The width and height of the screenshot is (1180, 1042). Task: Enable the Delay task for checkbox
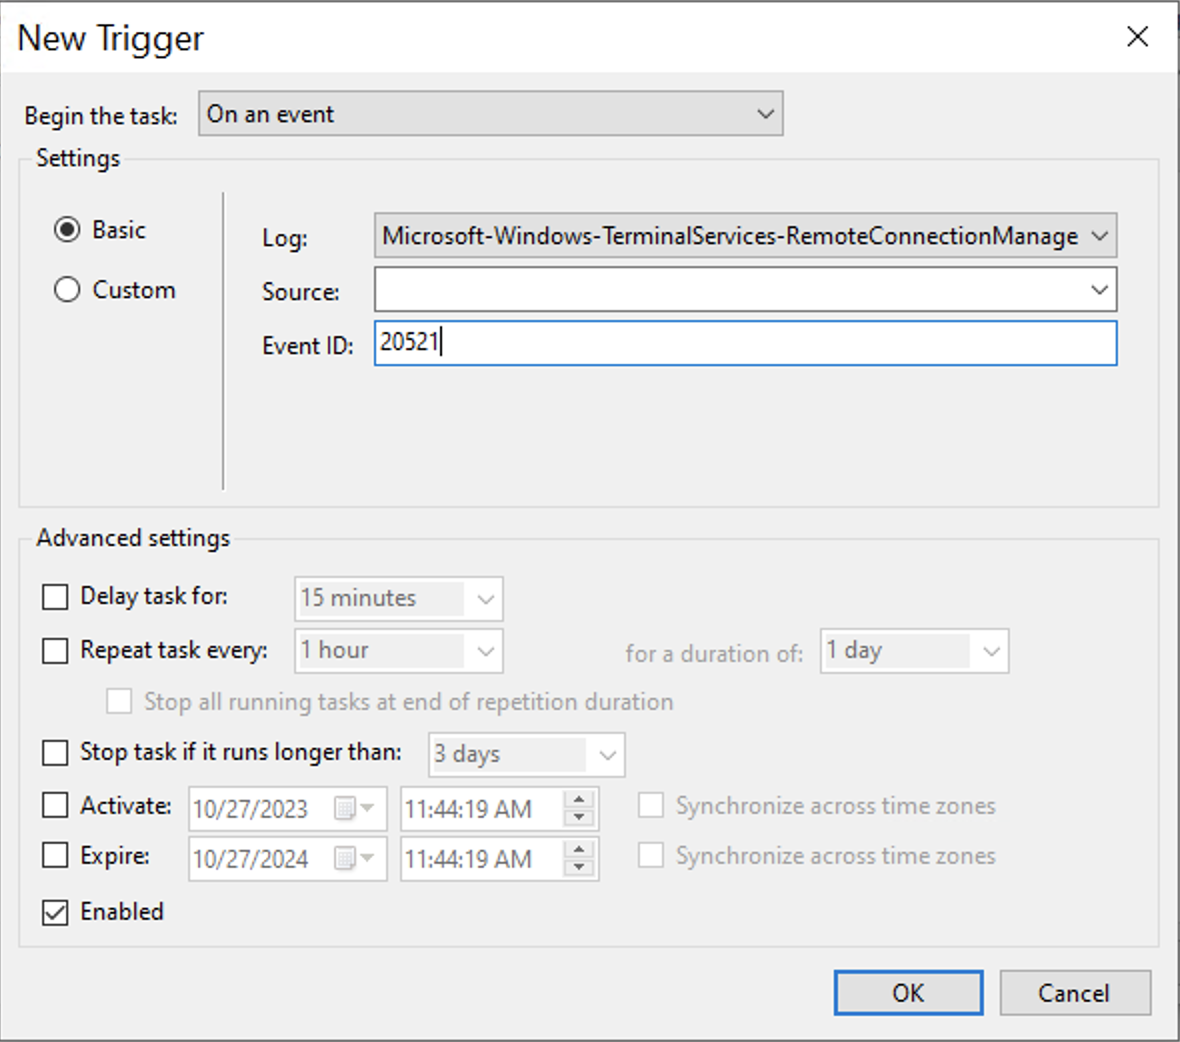pyautogui.click(x=55, y=597)
